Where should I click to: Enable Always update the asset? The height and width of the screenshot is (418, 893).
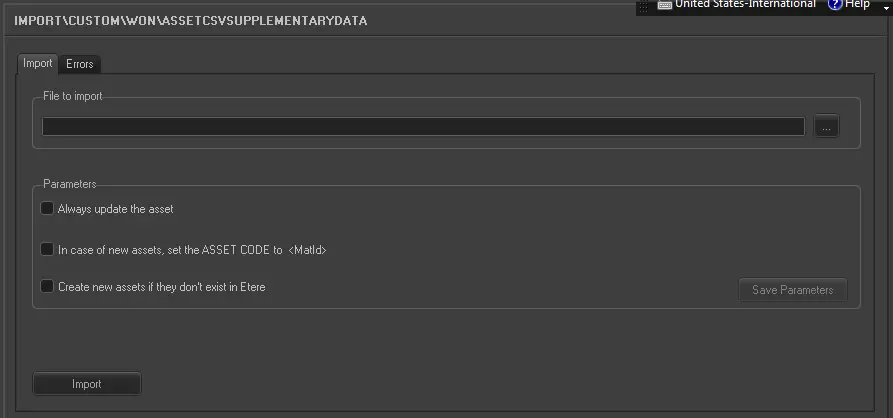[47, 209]
